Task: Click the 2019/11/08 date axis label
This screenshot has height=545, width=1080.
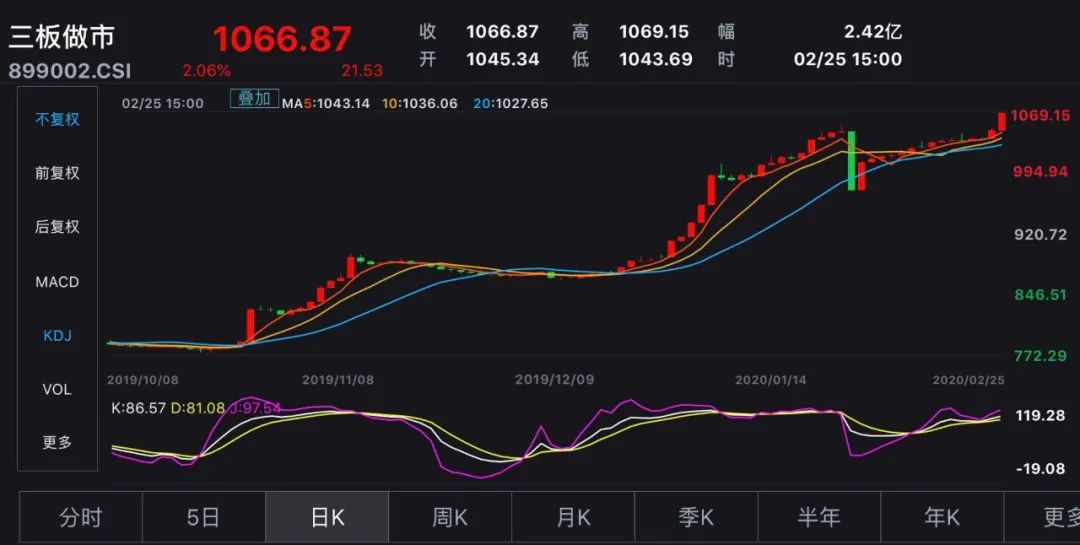Action: (338, 380)
